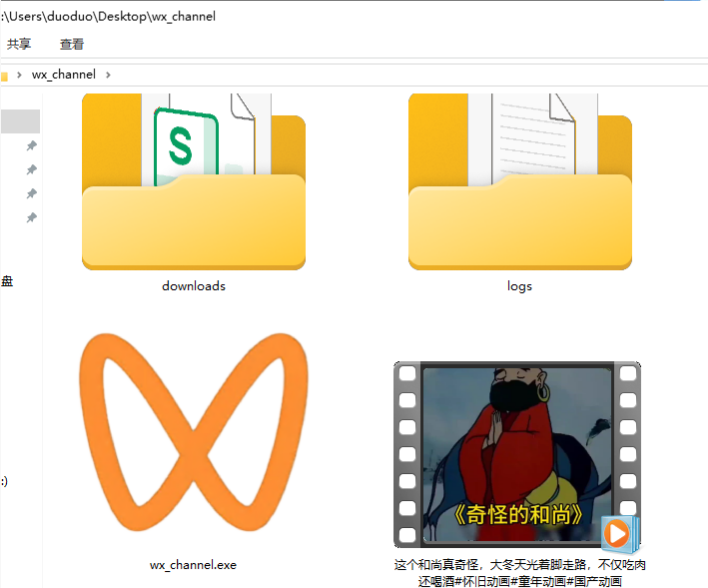Open the logs folder icon
This screenshot has height=588, width=708.
520,182
